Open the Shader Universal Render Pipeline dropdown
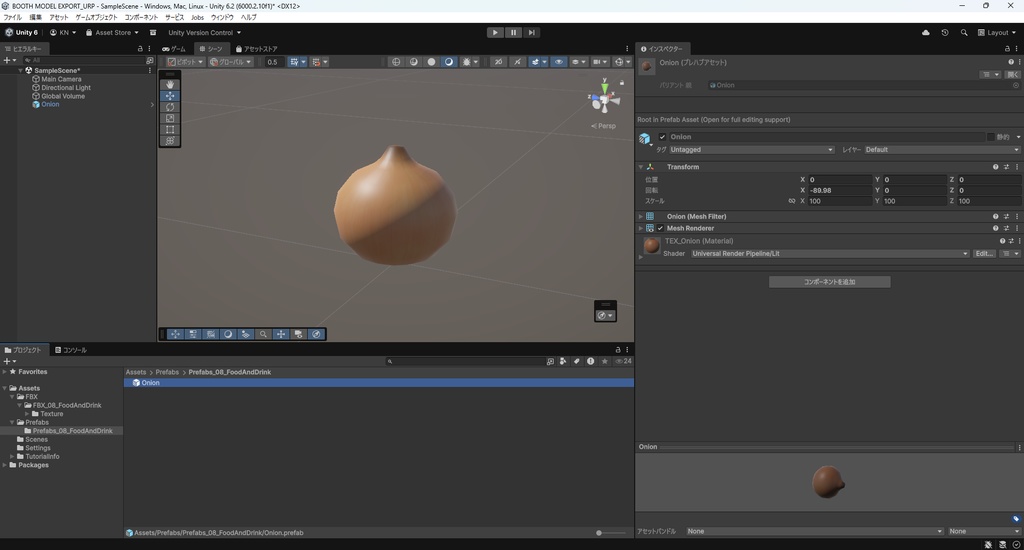The image size is (1024, 550). tap(829, 253)
